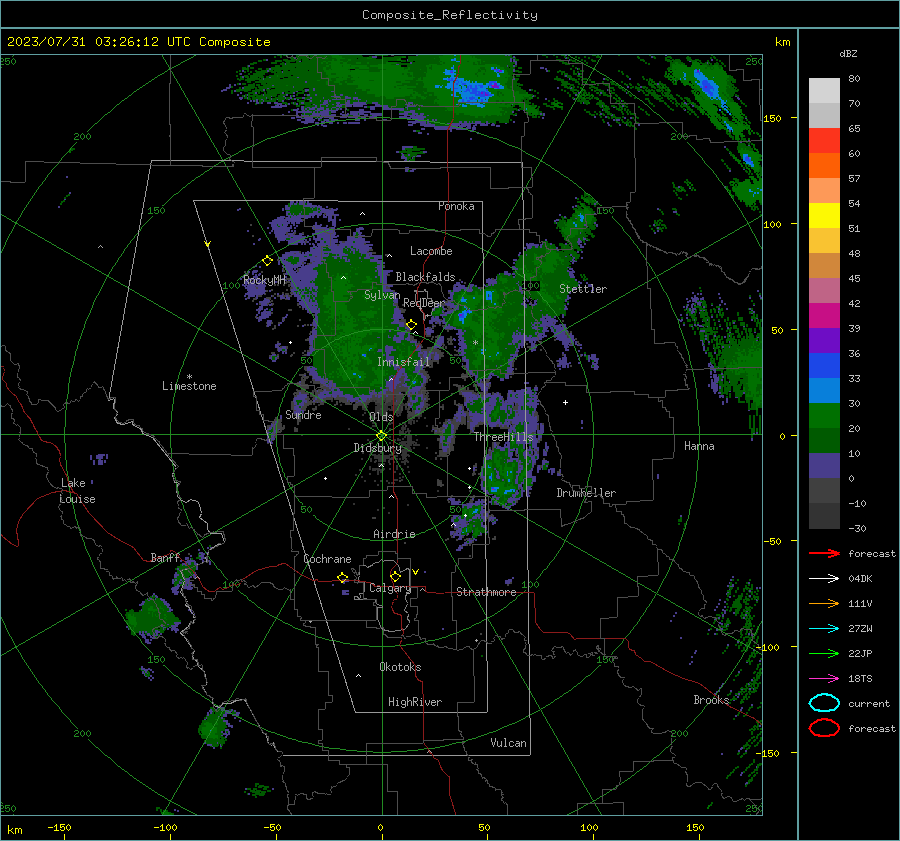Click the Ponoka city label

click(x=456, y=206)
